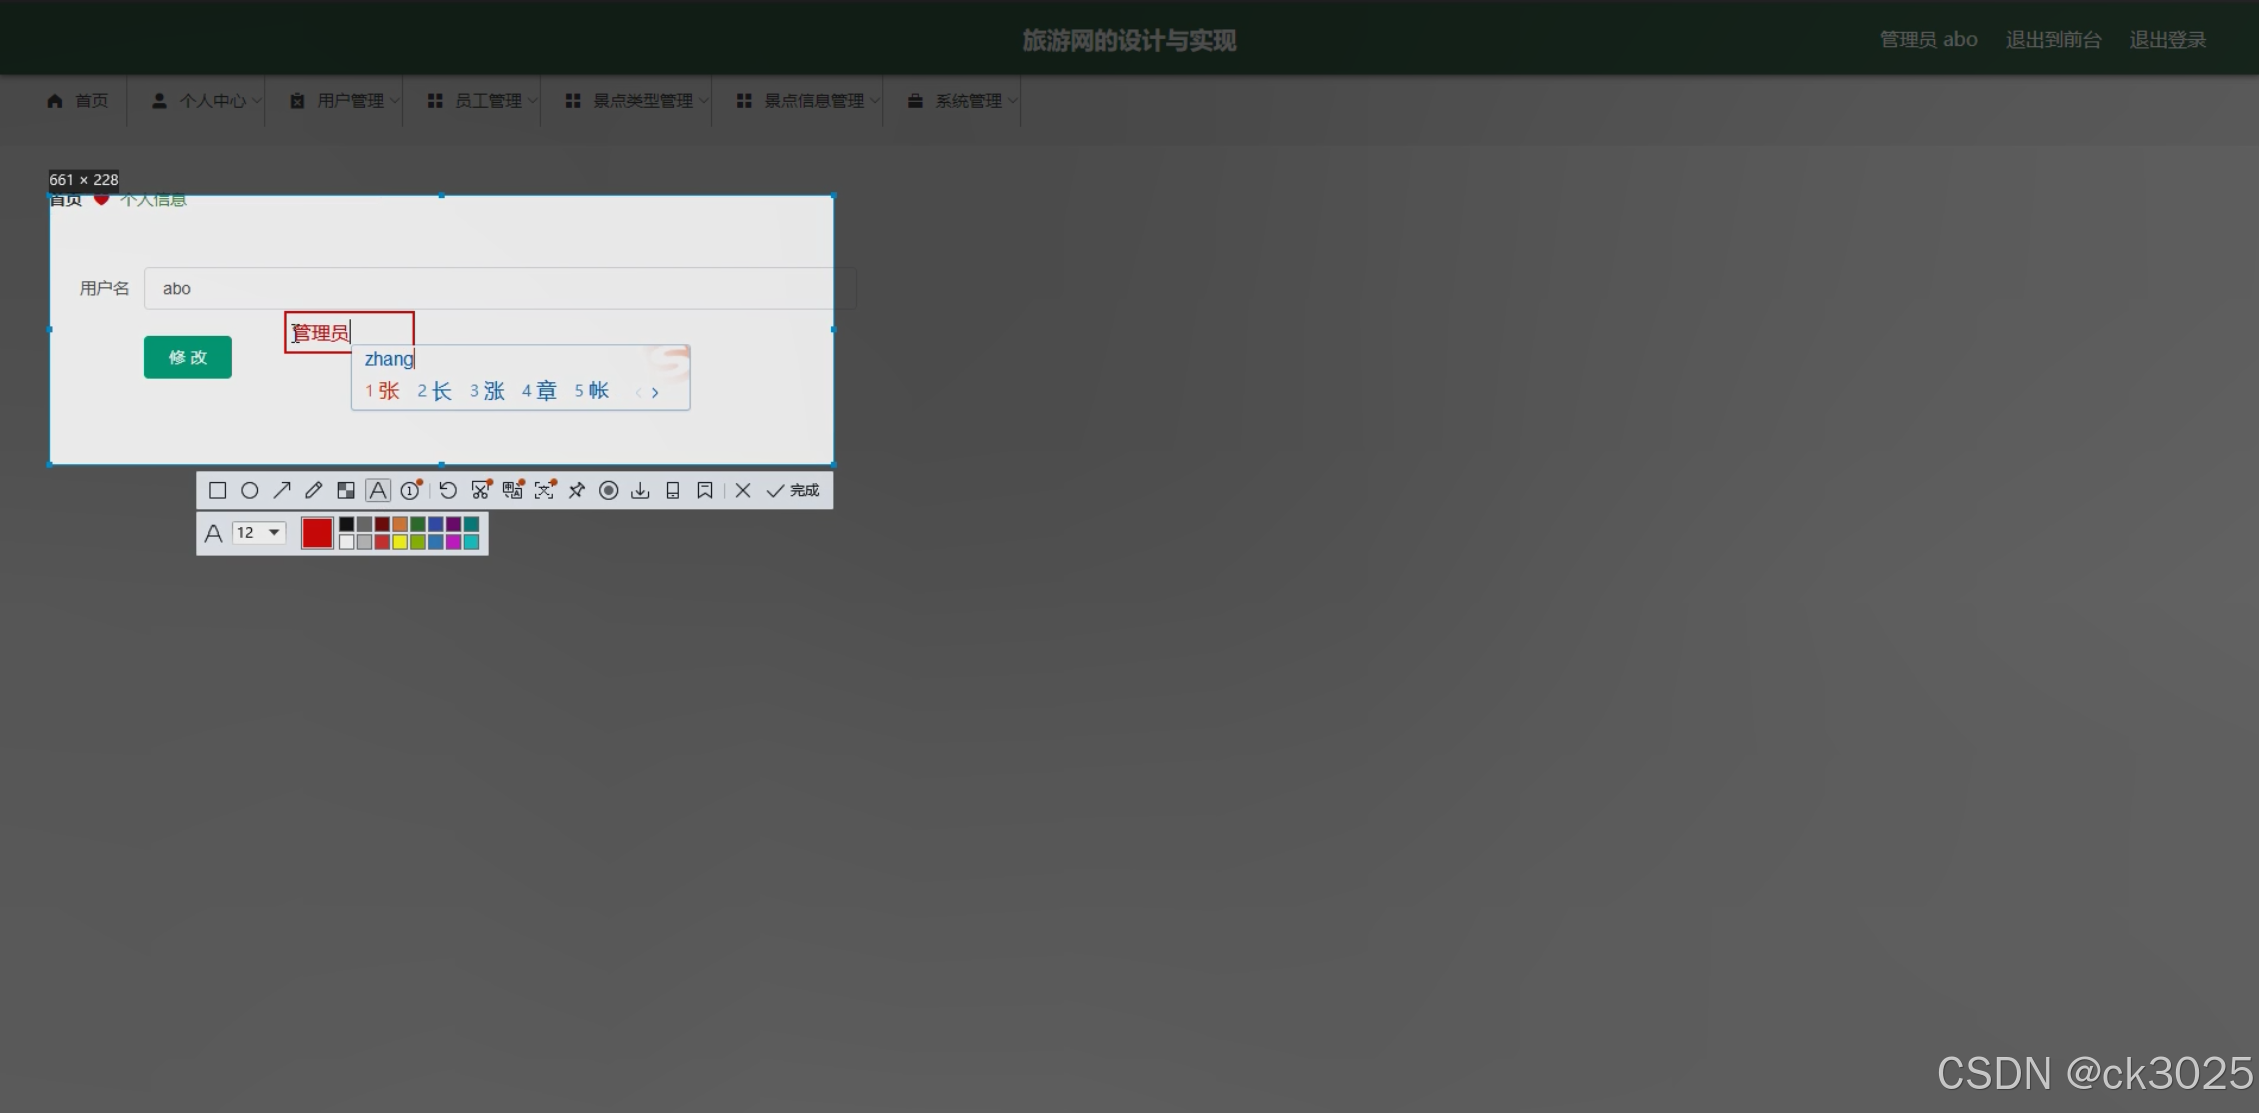Toggle the text tool 'A' in the toolbar
The image size is (2259, 1113).
pos(378,490)
